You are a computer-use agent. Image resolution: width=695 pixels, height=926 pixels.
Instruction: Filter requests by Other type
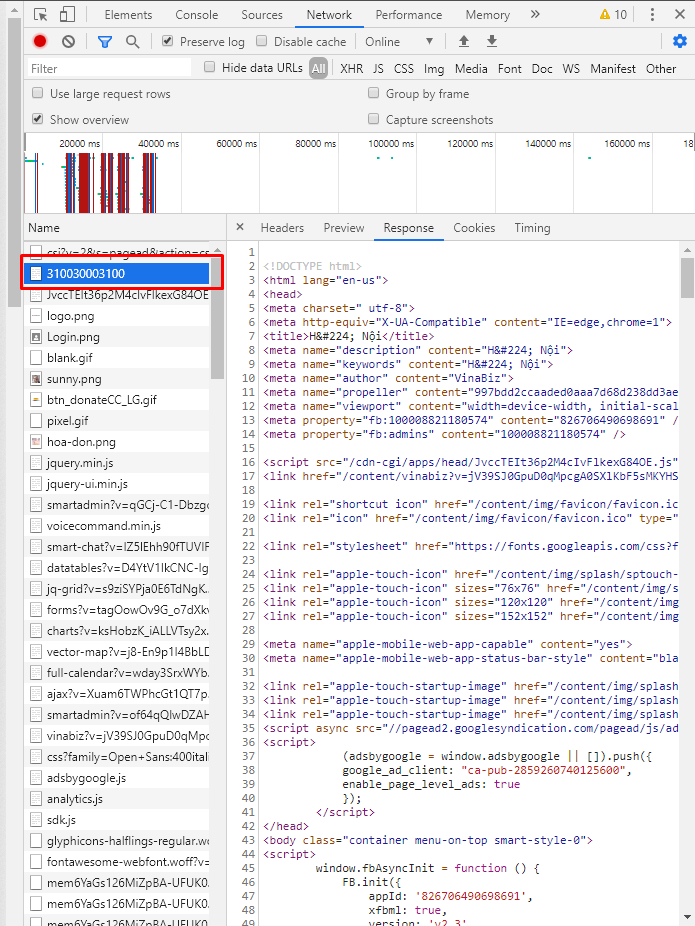660,69
